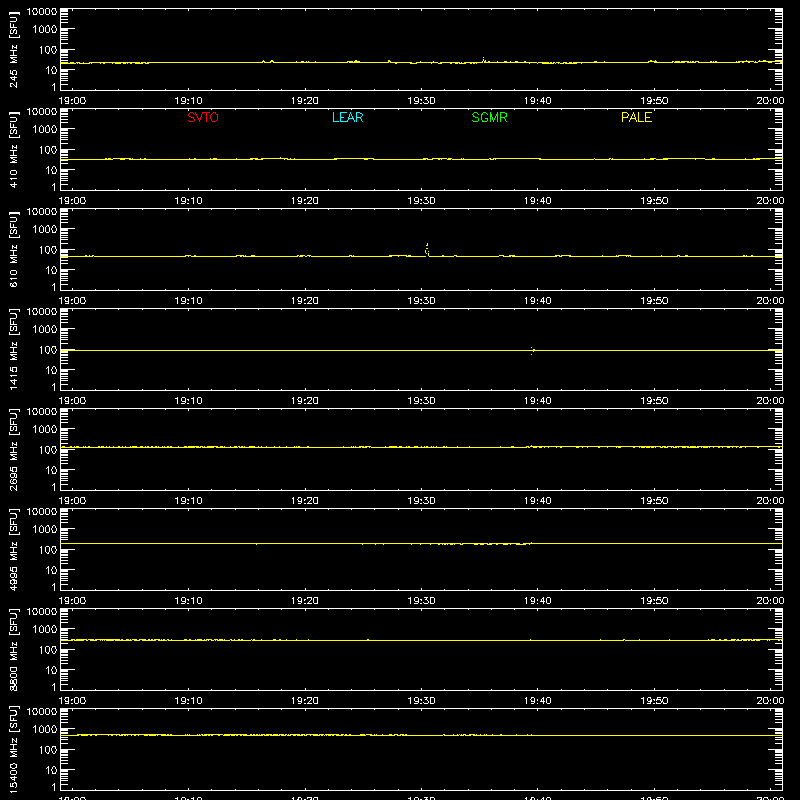Click the 10000 y-axis value on 245 MHz plot

pyautogui.click(x=42, y=12)
